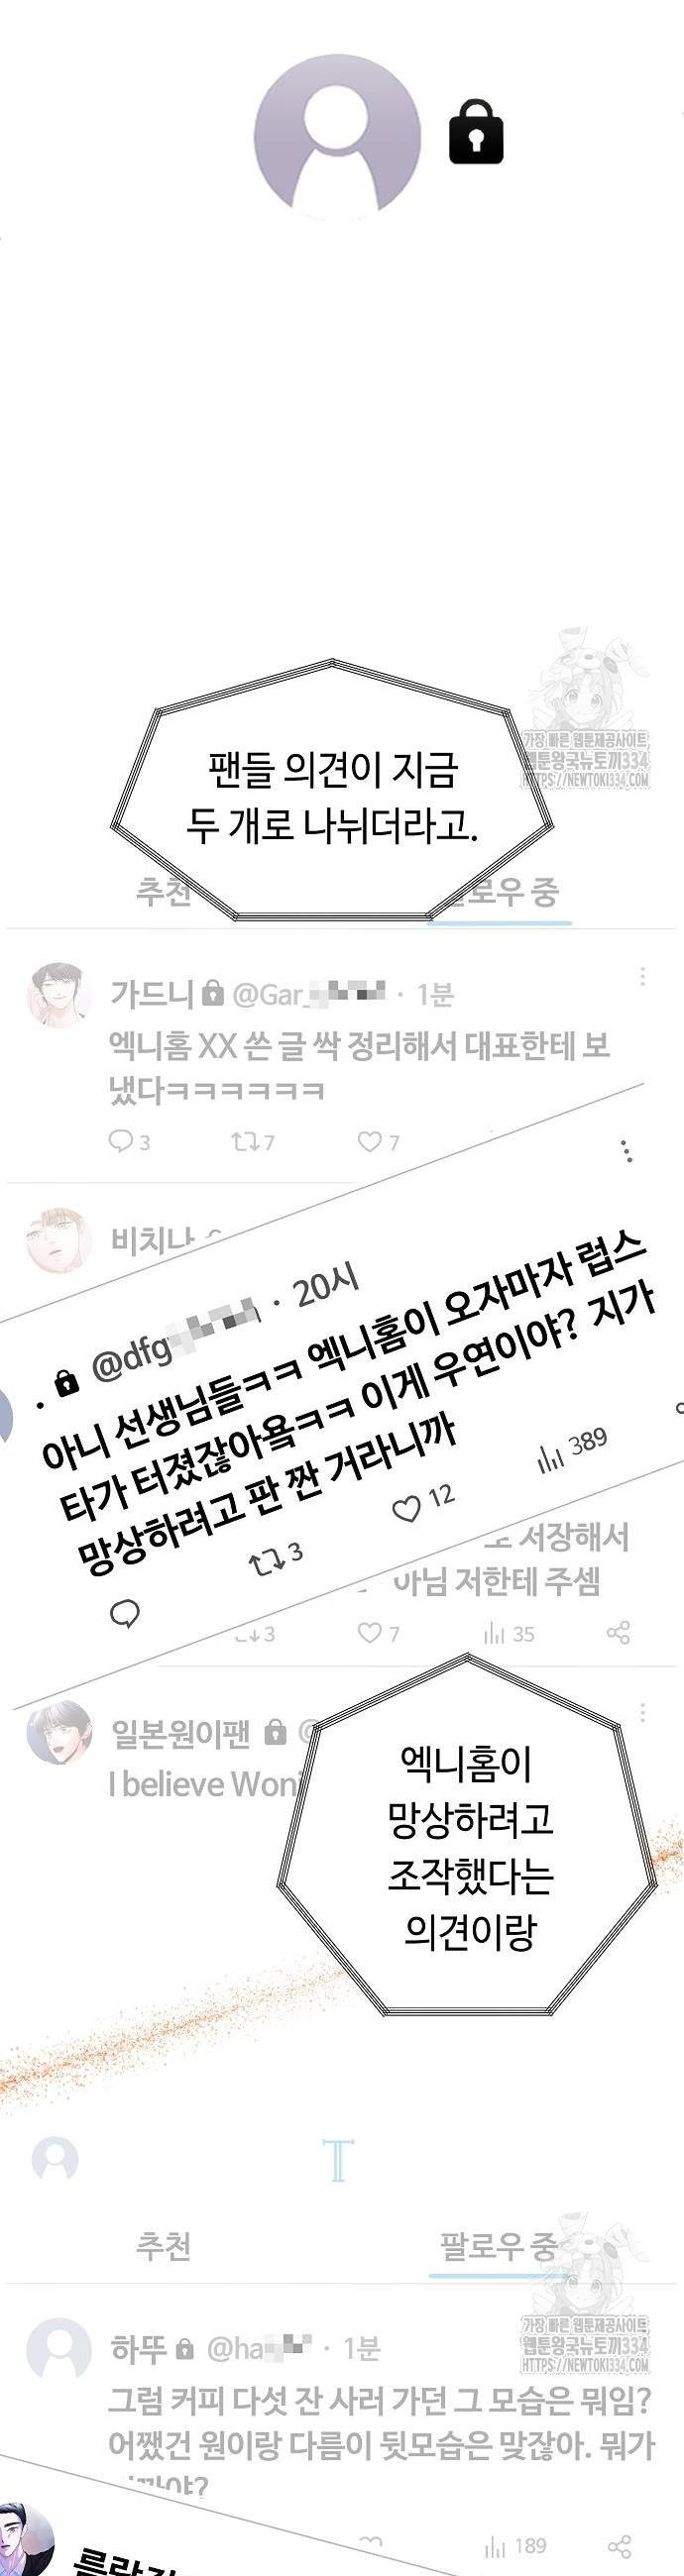The height and width of the screenshot is (2576, 684).
Task: Open 일본원이팬 username link
Action: 181,1733
